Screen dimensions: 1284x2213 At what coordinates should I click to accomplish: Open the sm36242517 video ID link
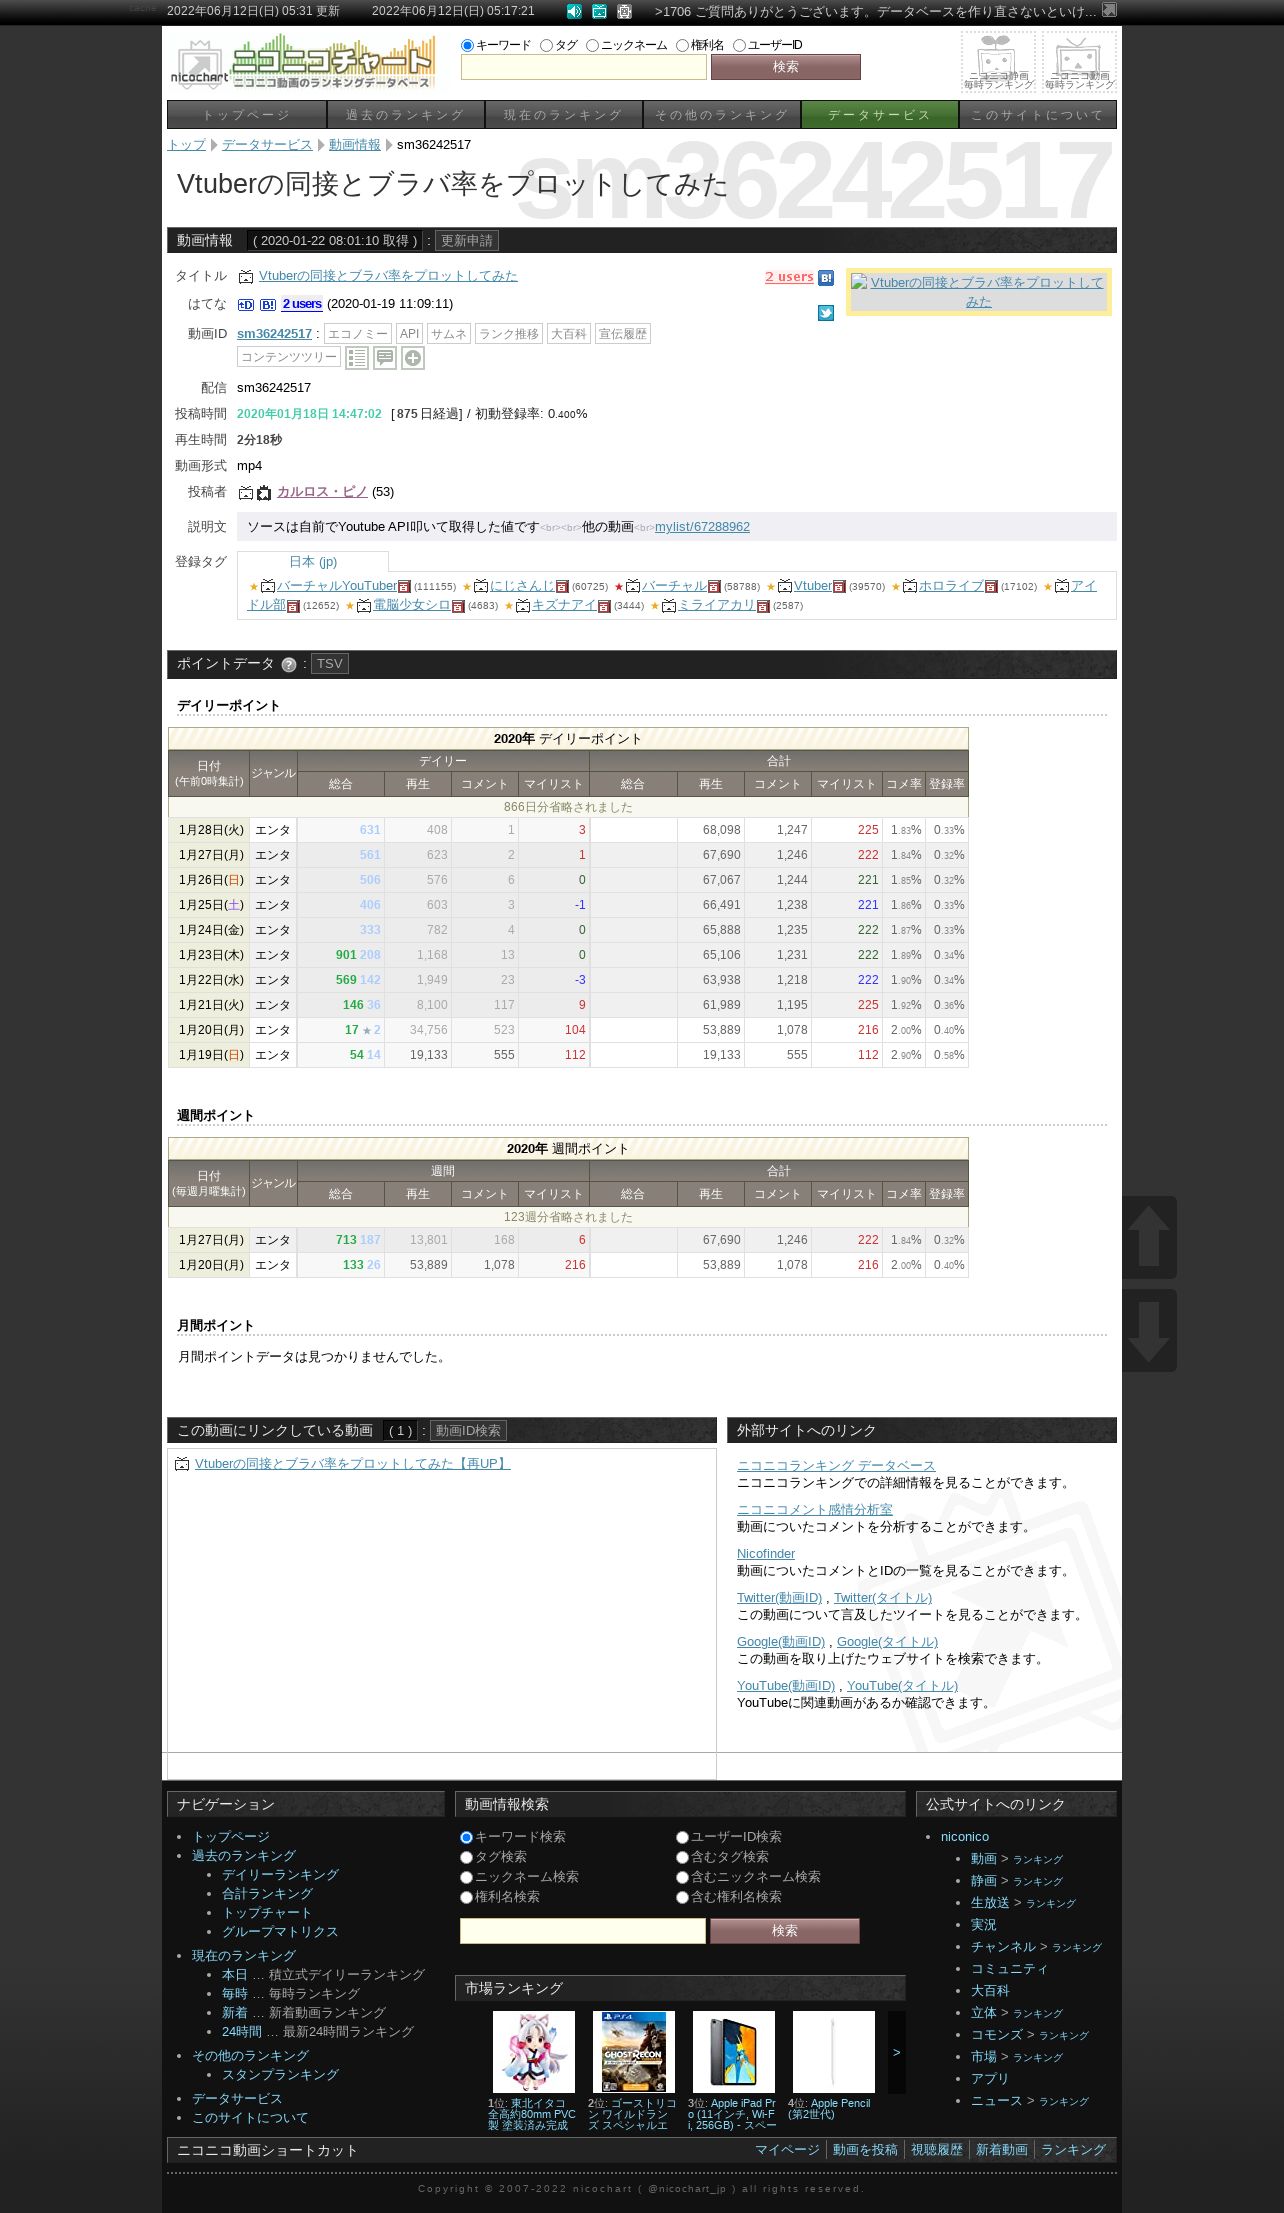[x=275, y=334]
